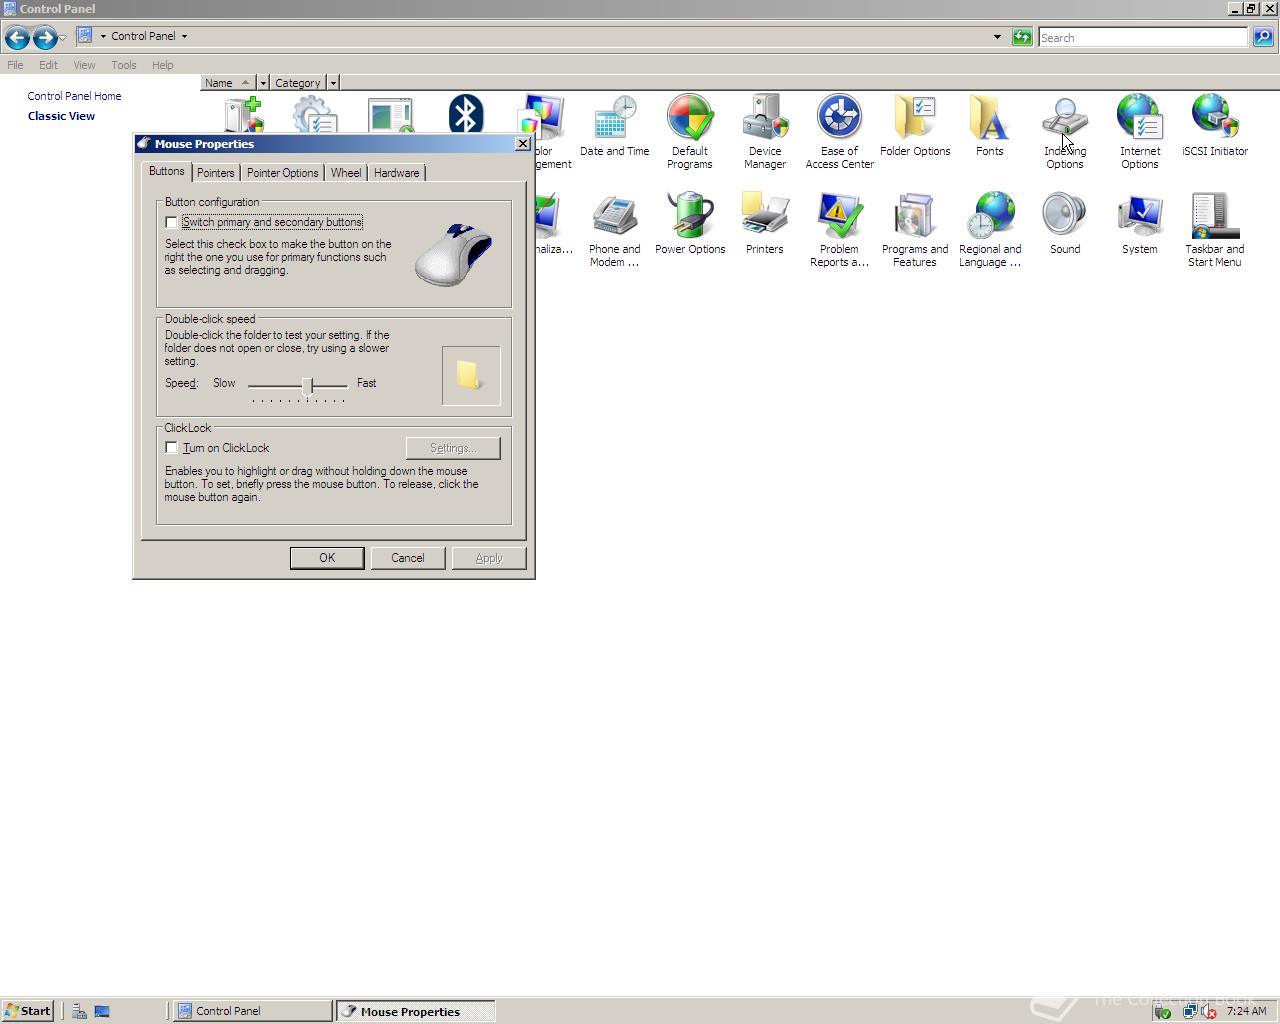Screen dimensions: 1280x1024
Task: Open the AutoPlay icon
Action: [390, 114]
